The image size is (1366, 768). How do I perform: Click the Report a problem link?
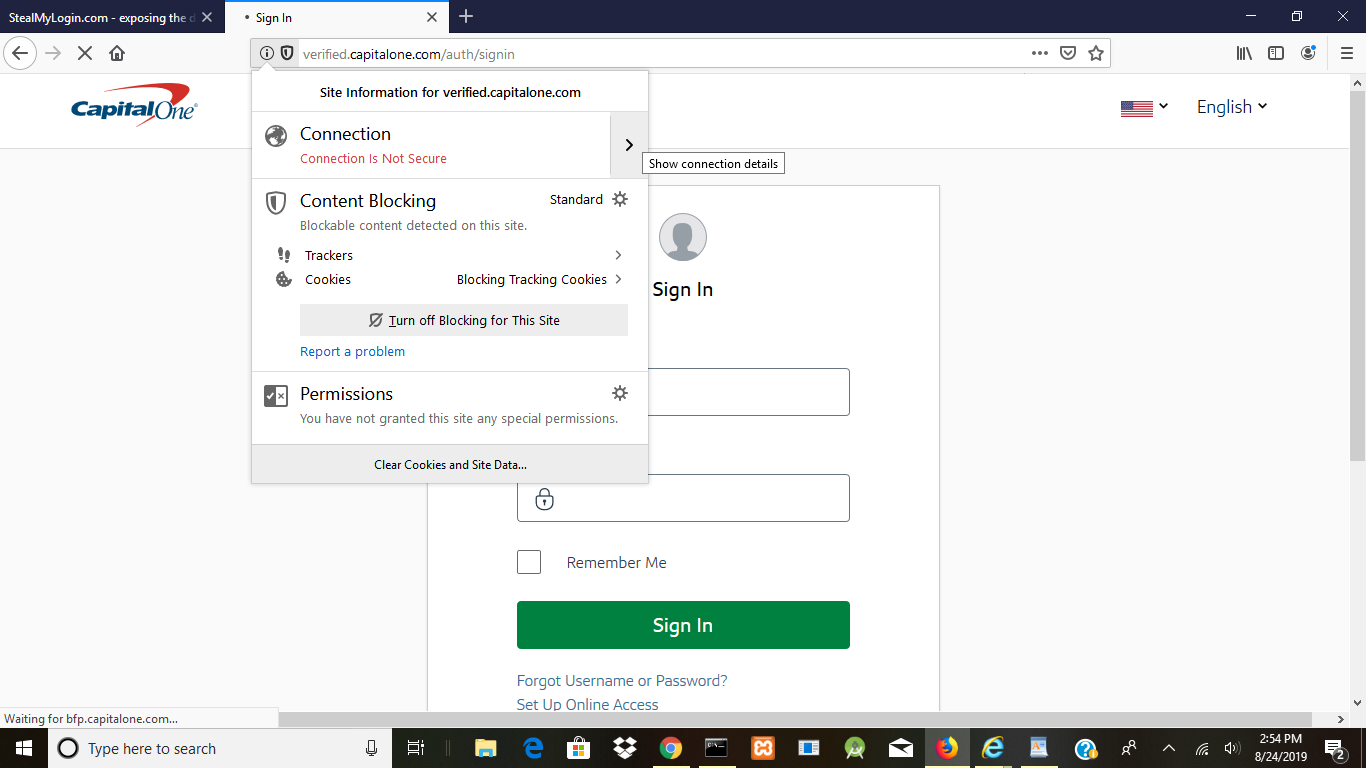pyautogui.click(x=353, y=351)
